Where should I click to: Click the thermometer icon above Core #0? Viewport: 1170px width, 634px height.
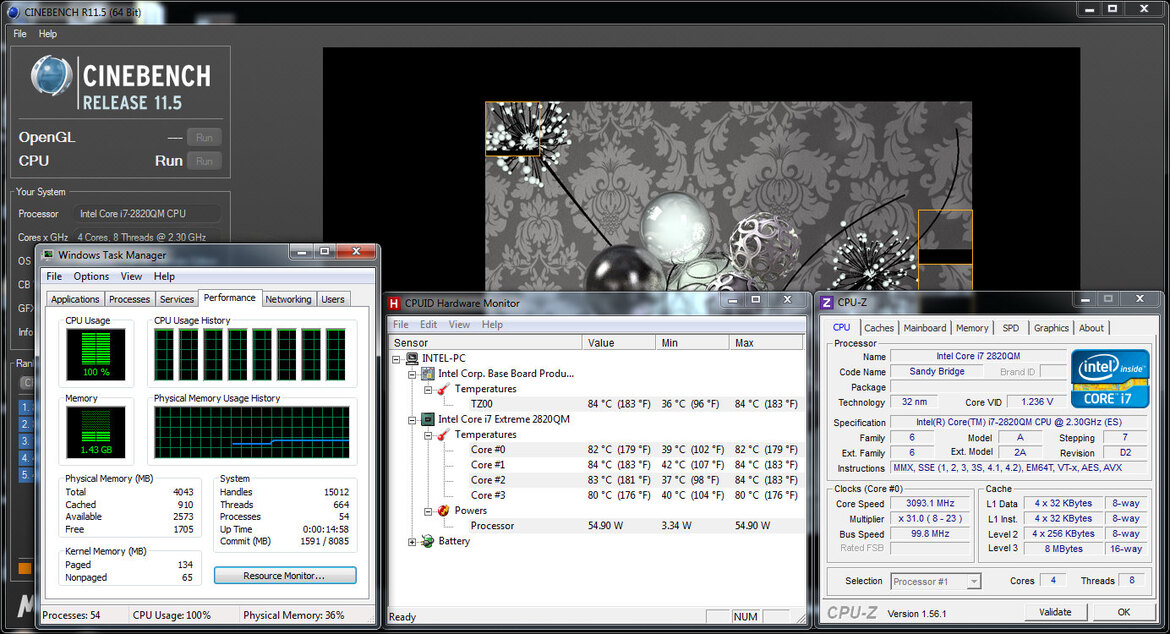click(x=444, y=434)
